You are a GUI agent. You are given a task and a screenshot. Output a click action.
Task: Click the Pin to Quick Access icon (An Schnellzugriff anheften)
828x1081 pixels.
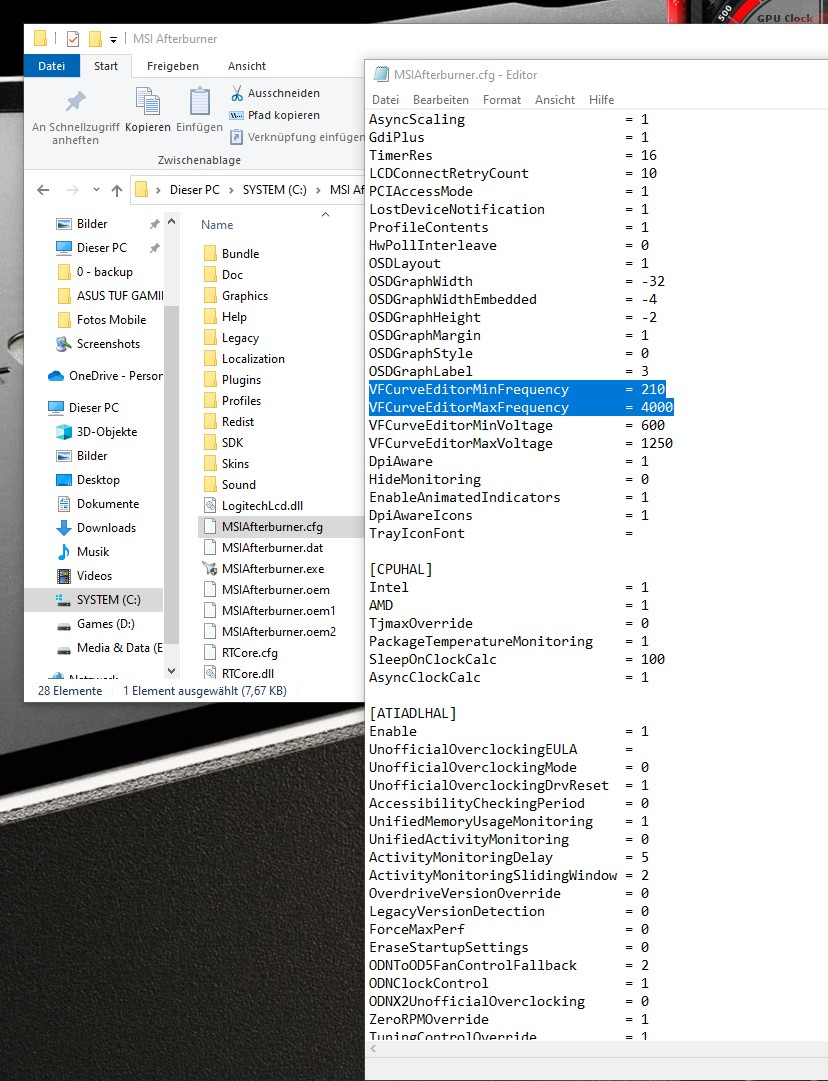[x=76, y=101]
